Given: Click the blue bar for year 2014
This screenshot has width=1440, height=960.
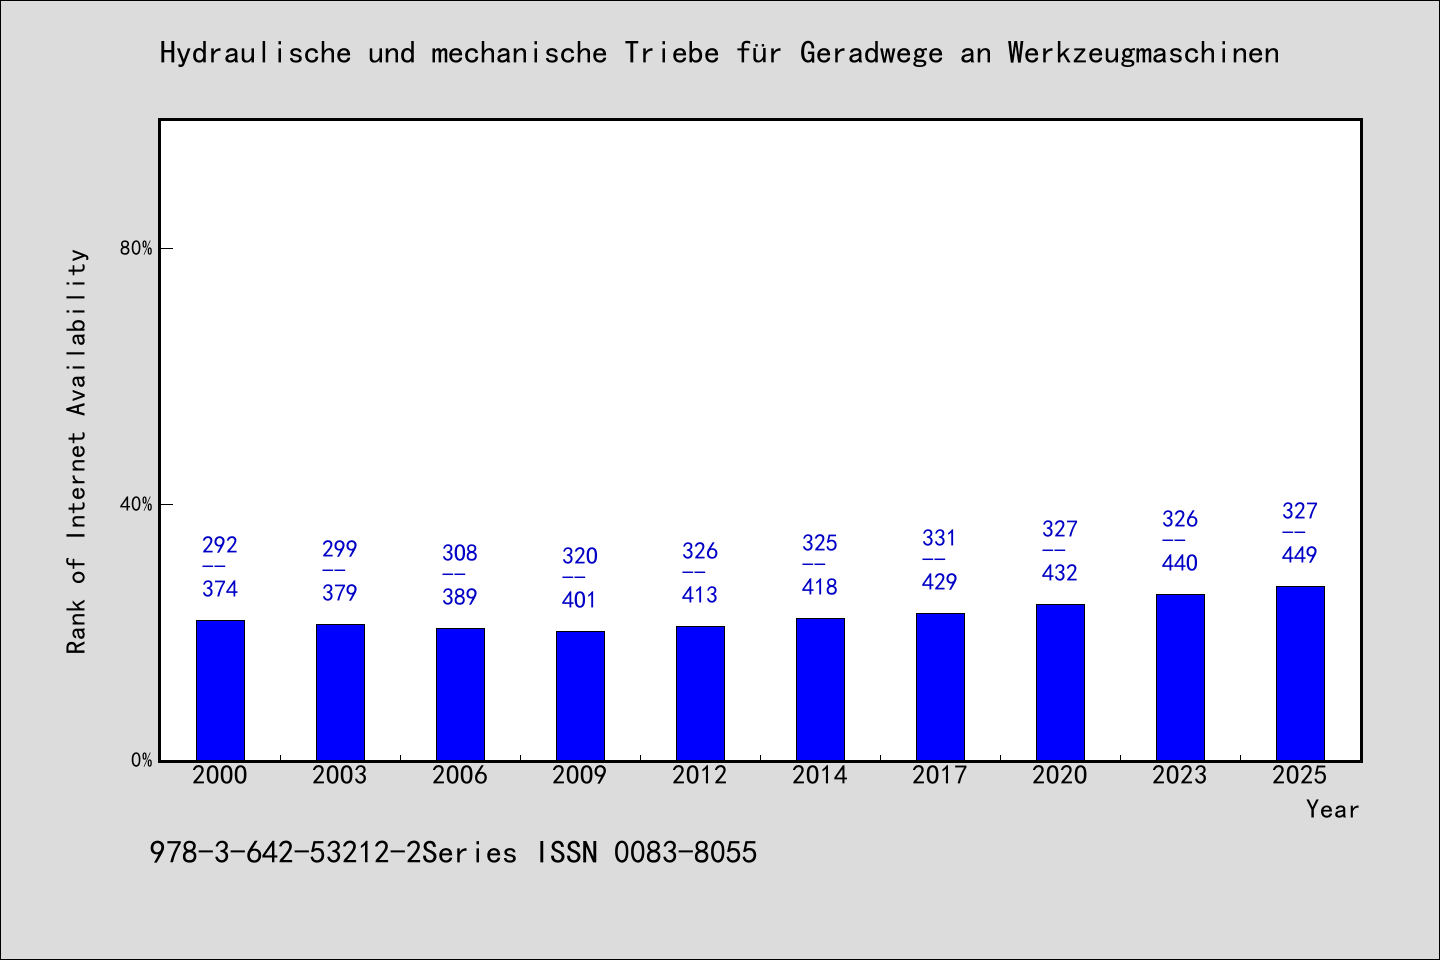Looking at the screenshot, I should [820, 689].
